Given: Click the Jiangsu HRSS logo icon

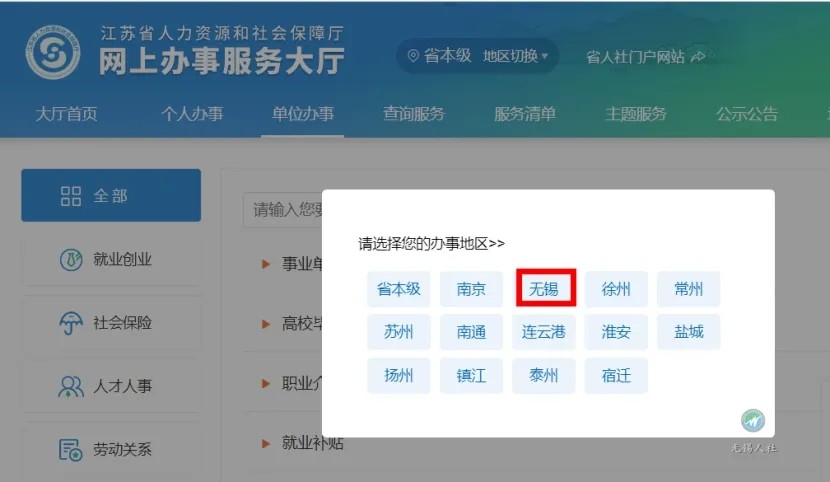Looking at the screenshot, I should click(x=52, y=56).
